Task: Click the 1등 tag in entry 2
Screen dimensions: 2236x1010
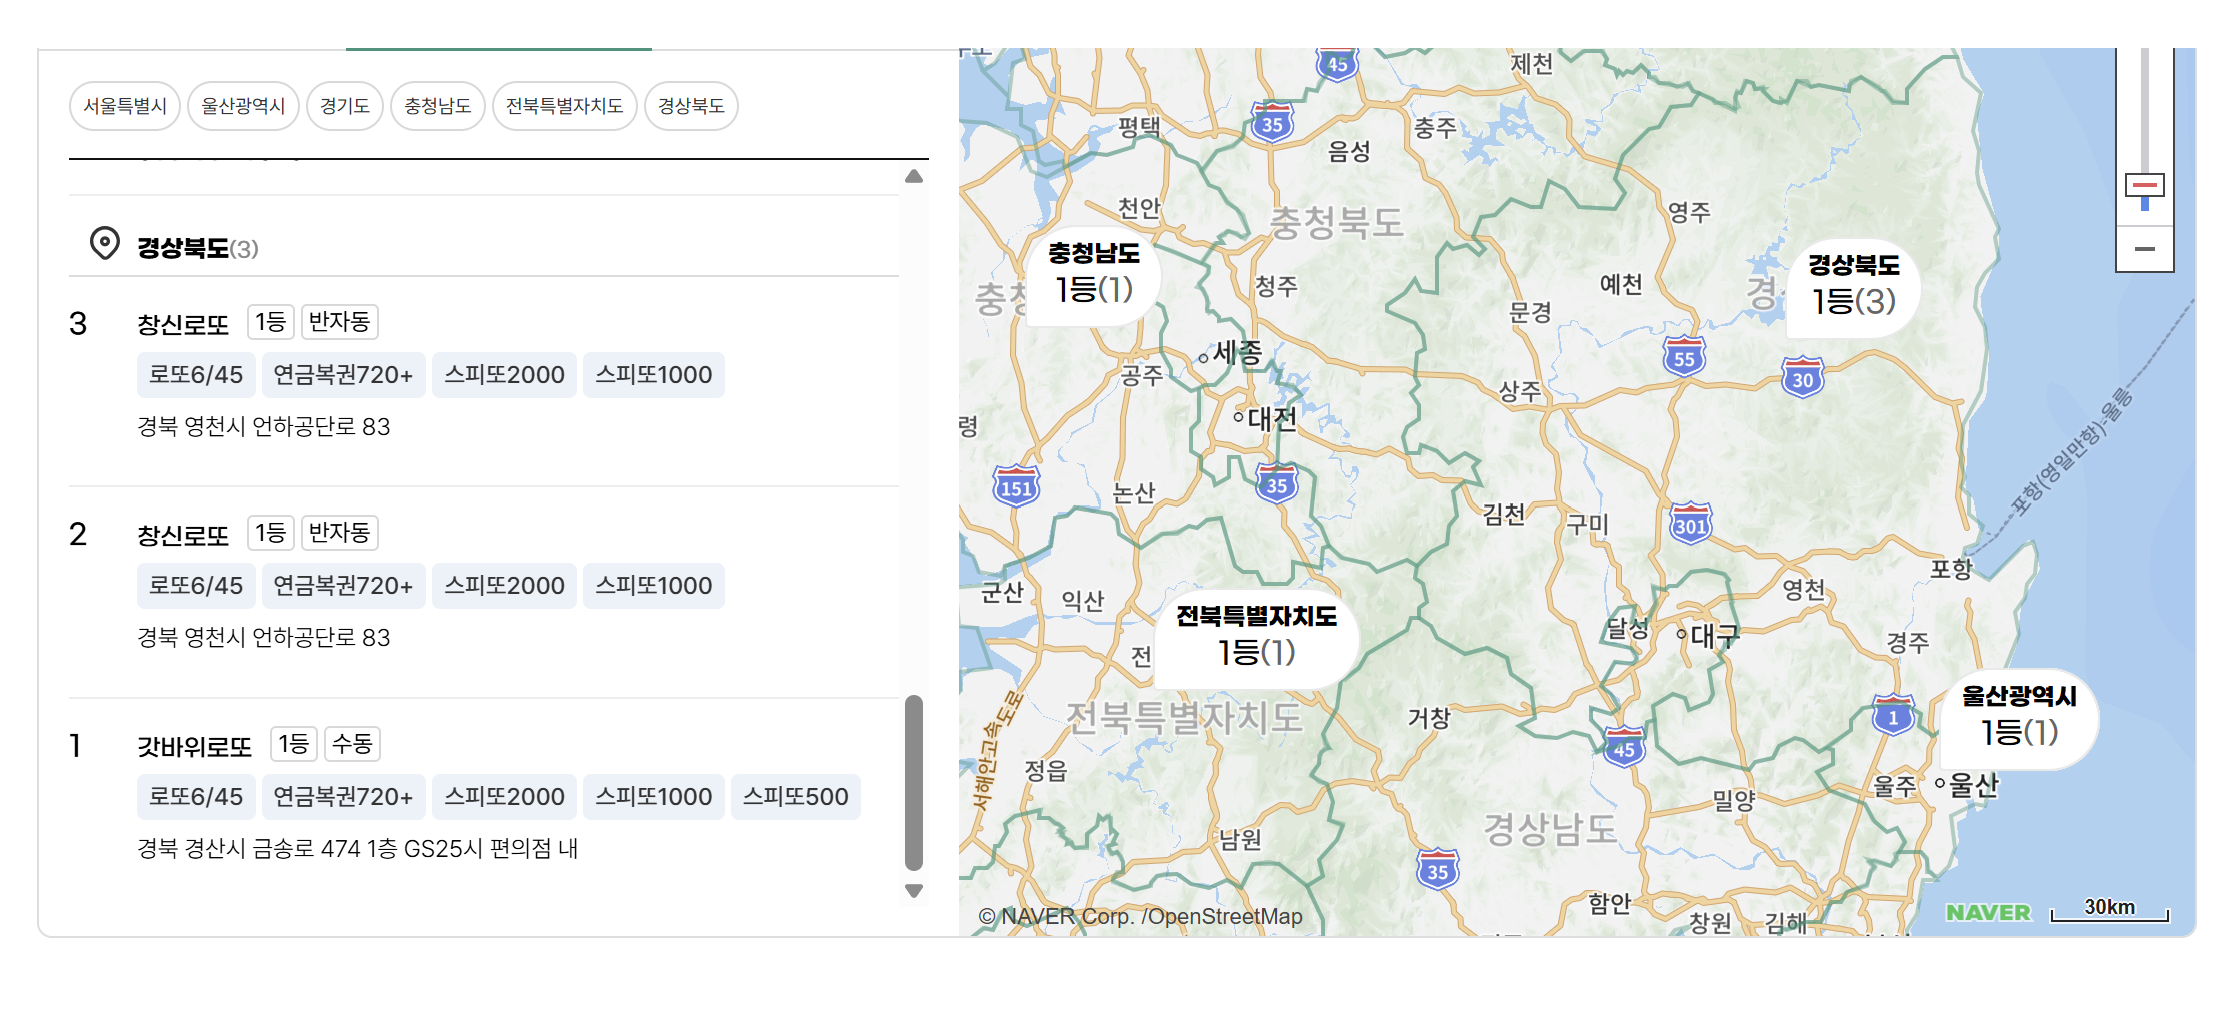Action: point(271,533)
